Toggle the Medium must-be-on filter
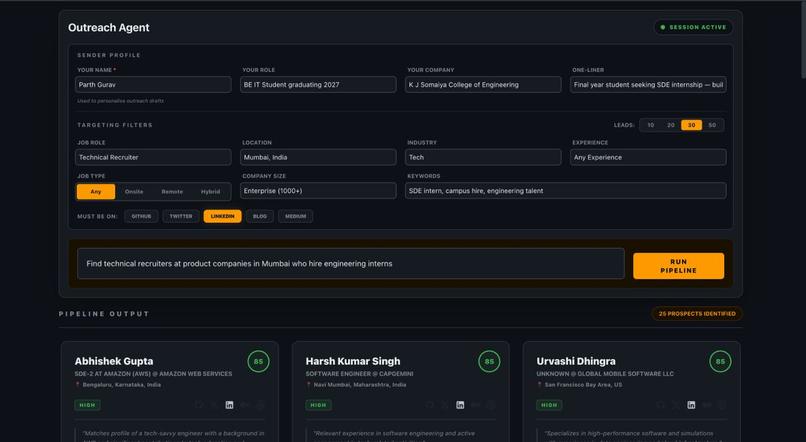 tap(296, 216)
